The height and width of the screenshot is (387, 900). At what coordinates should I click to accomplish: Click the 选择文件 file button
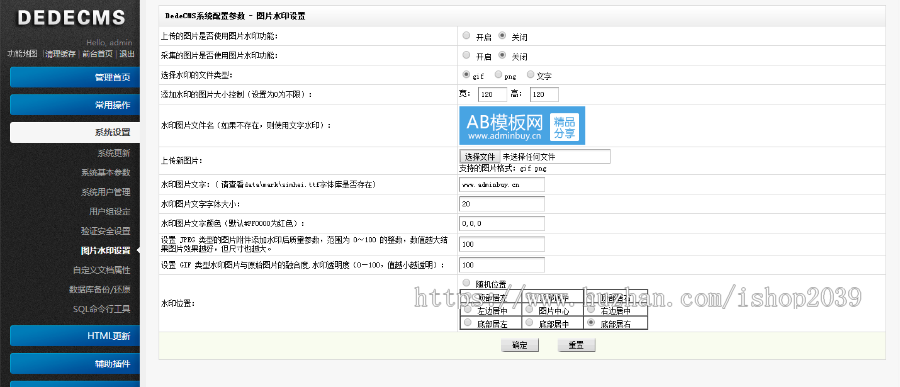click(x=480, y=157)
